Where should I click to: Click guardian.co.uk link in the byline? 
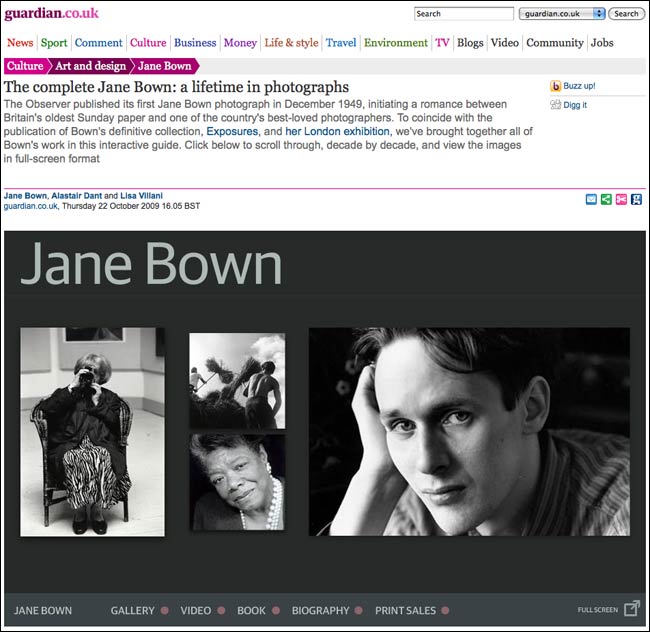click(31, 206)
